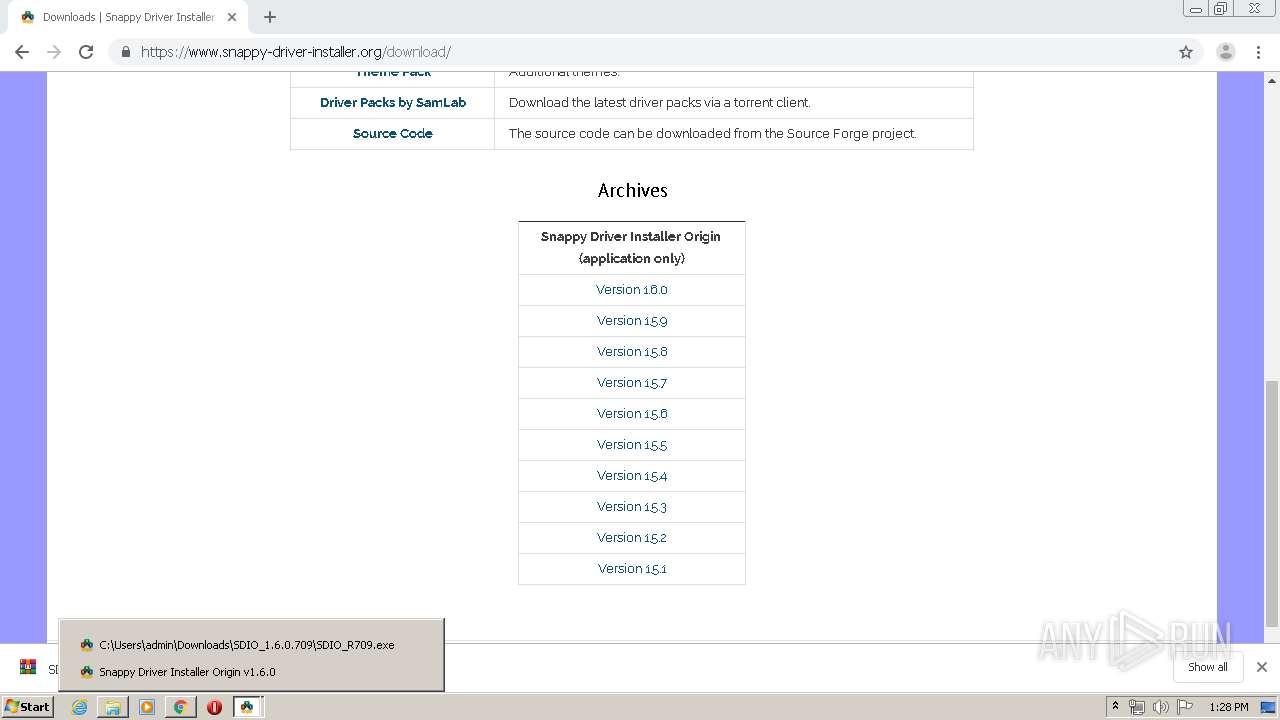
Task: Switch to Chrome in taskbar
Action: pos(181,707)
